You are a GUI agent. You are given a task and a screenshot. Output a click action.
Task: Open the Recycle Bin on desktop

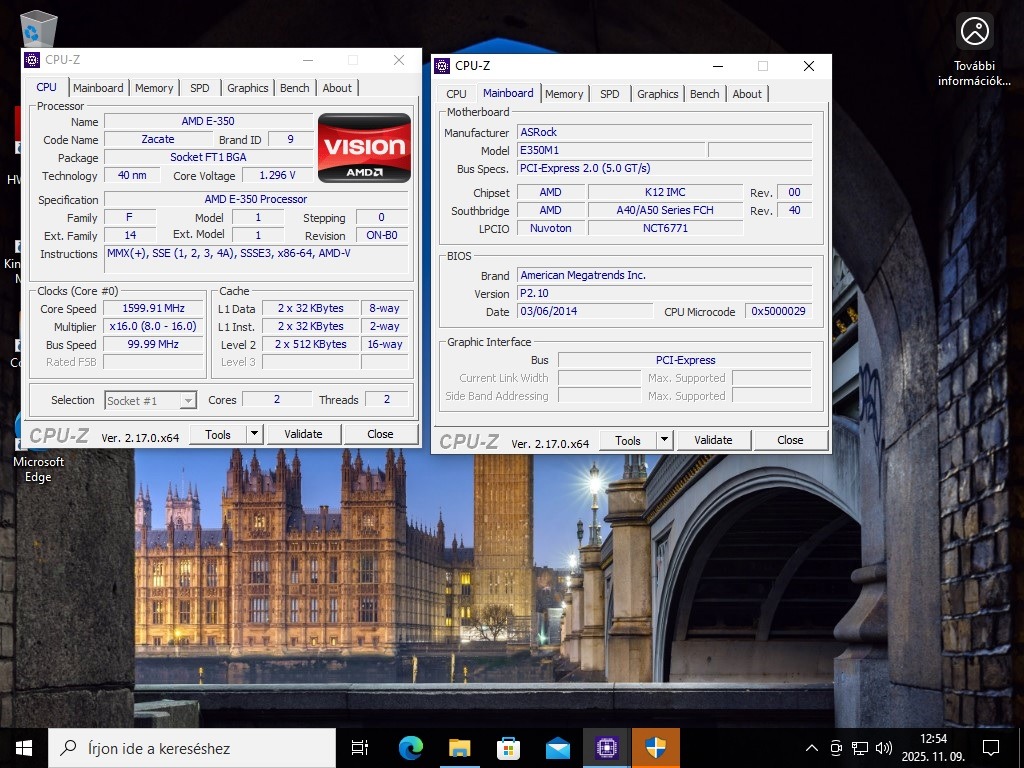tap(38, 28)
